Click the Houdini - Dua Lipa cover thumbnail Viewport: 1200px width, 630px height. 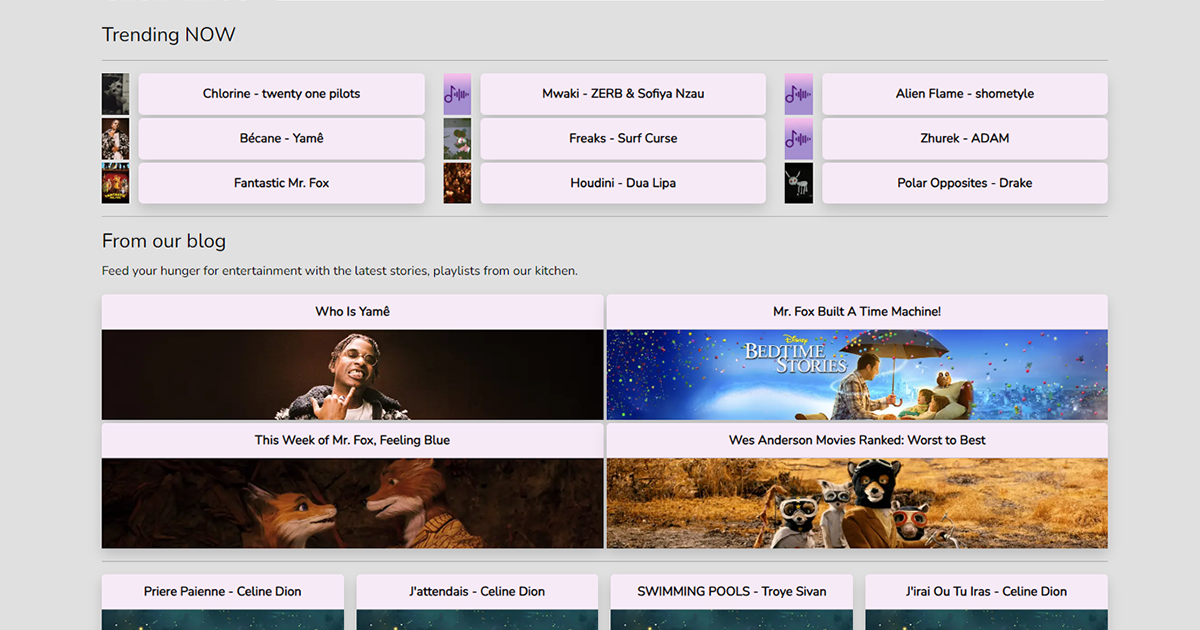pyautogui.click(x=457, y=183)
